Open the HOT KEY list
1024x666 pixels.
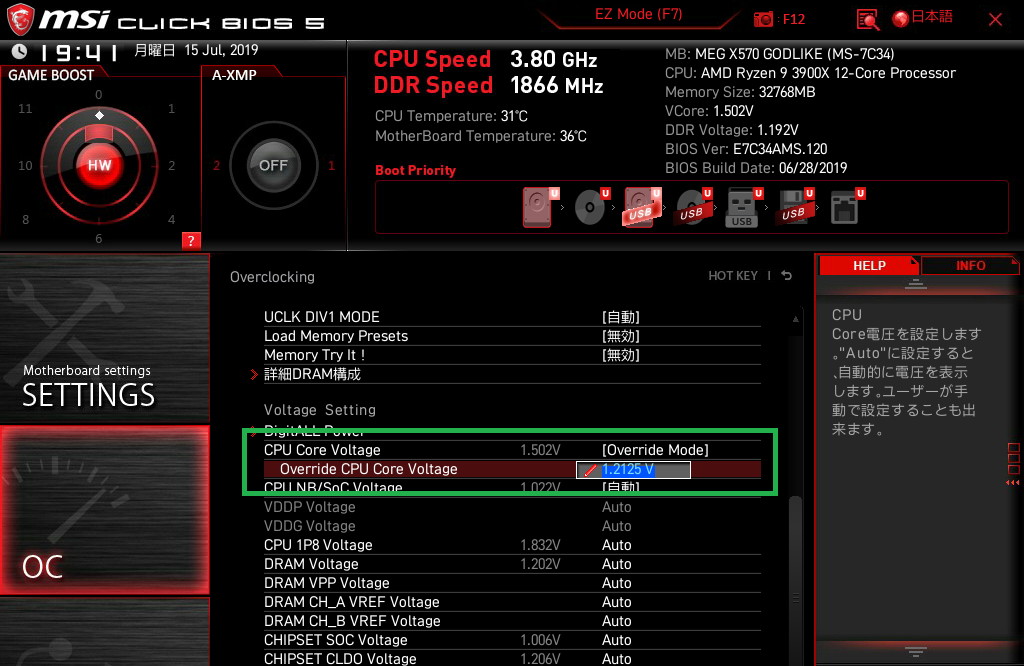pyautogui.click(x=733, y=276)
